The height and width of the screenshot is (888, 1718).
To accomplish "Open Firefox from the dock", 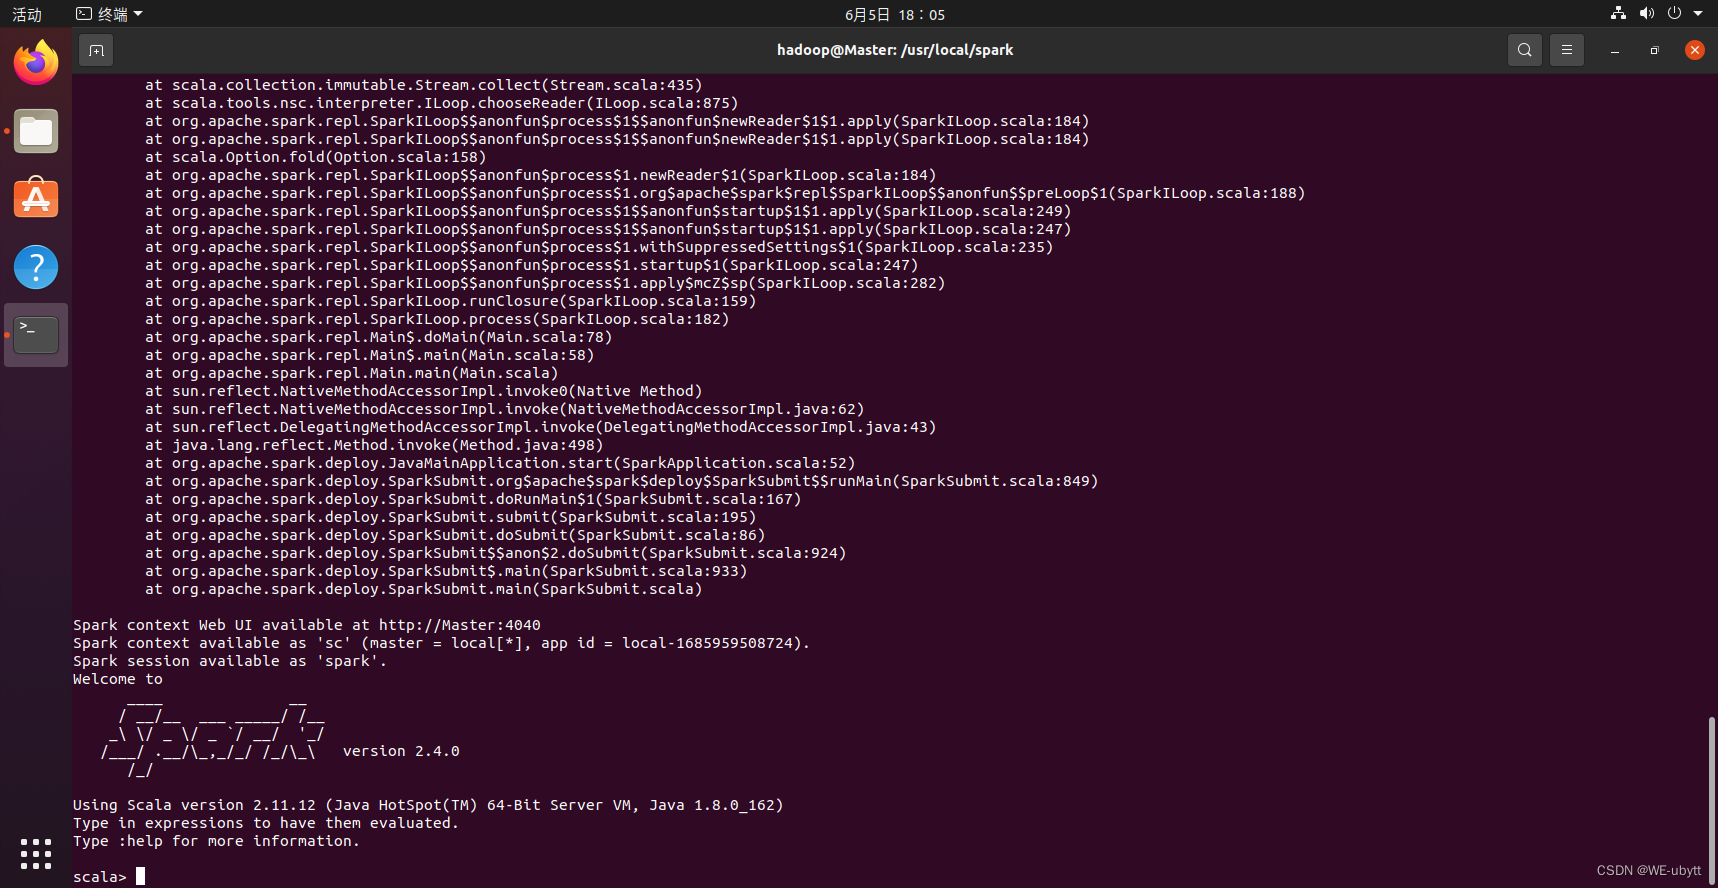I will pos(36,63).
